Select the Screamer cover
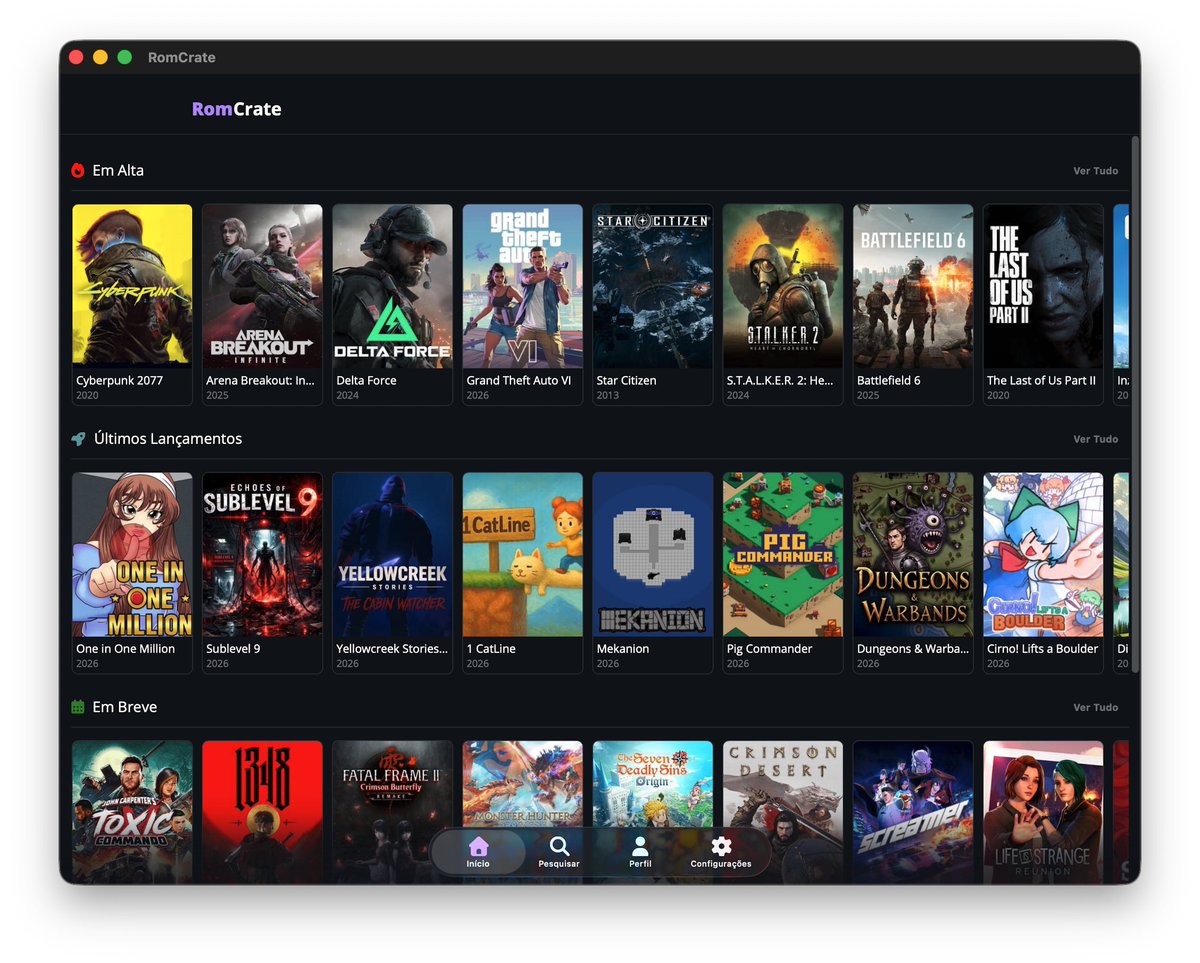The height and width of the screenshot is (963, 1200). 913,811
